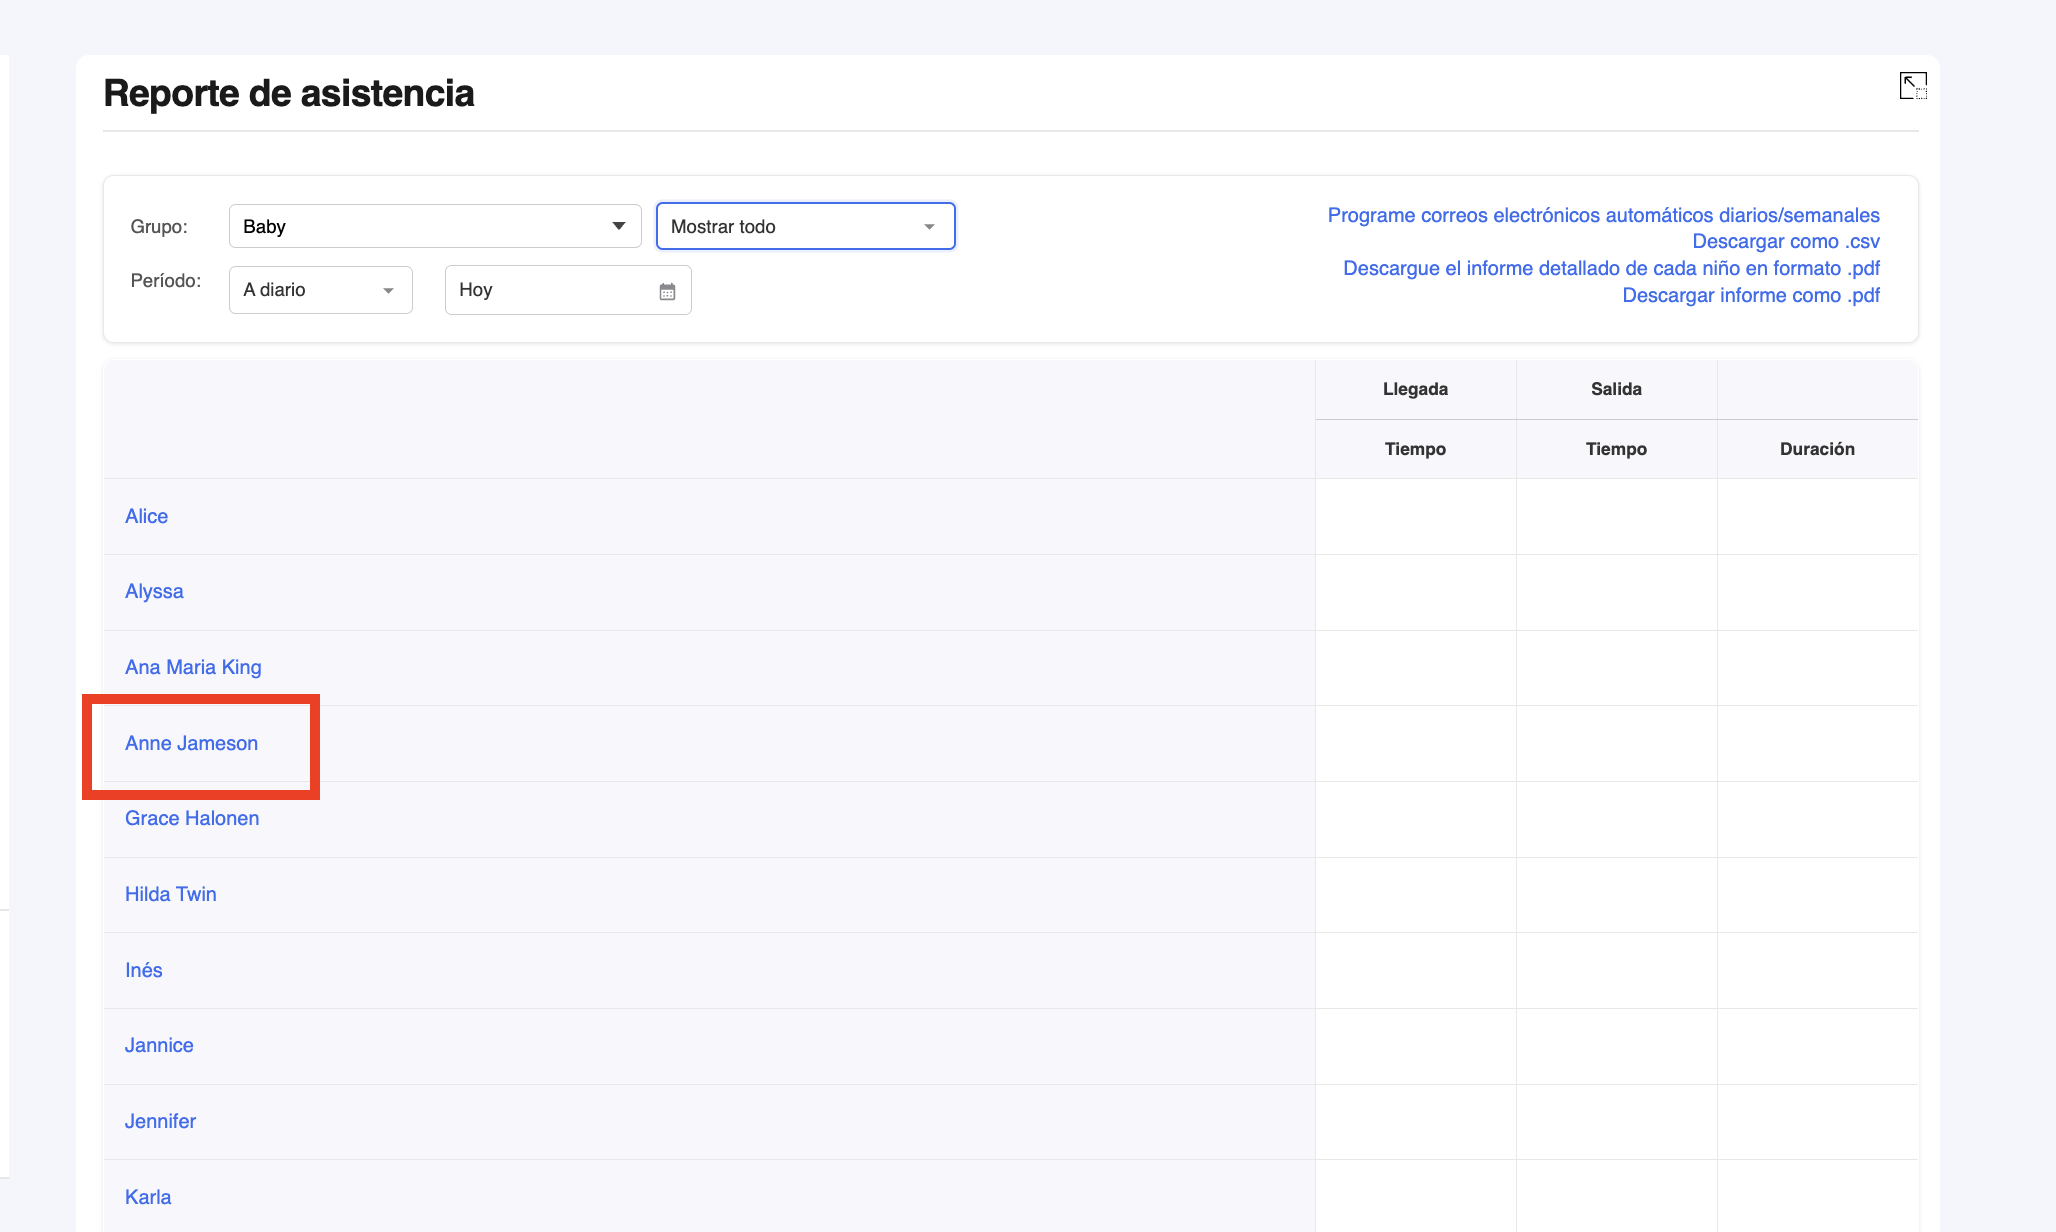Download detailed per-child .pdf report link
The height and width of the screenshot is (1232, 2056).
(x=1610, y=268)
